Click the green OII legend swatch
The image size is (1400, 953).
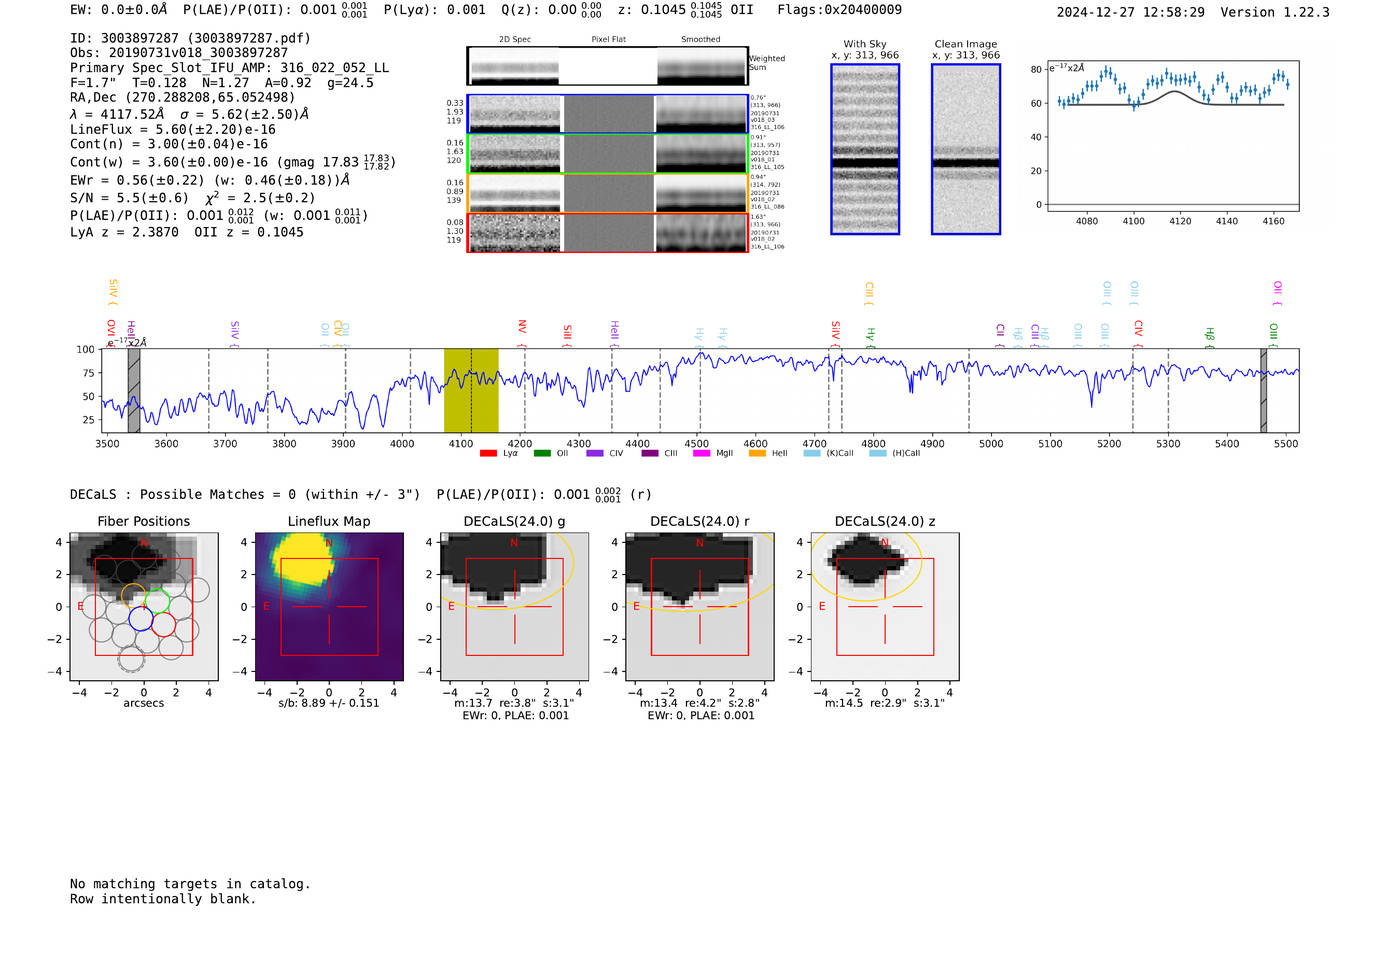tap(542, 453)
